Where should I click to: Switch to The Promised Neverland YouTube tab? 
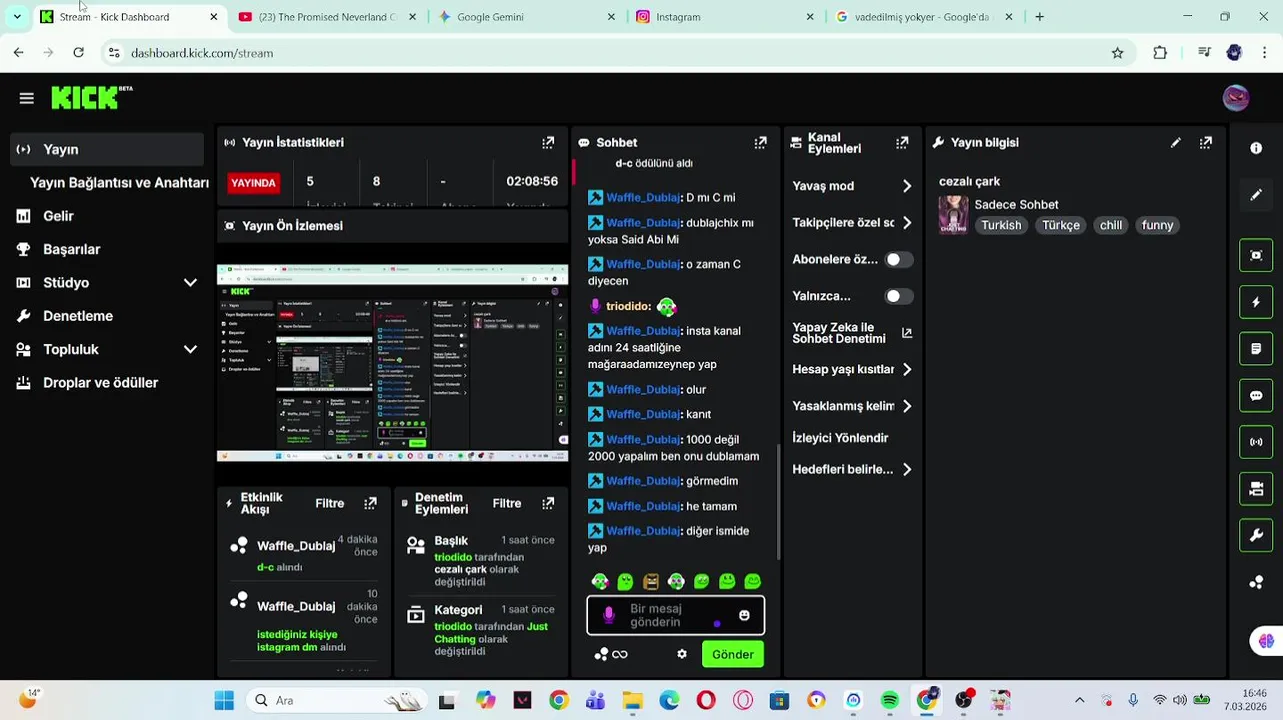click(328, 17)
